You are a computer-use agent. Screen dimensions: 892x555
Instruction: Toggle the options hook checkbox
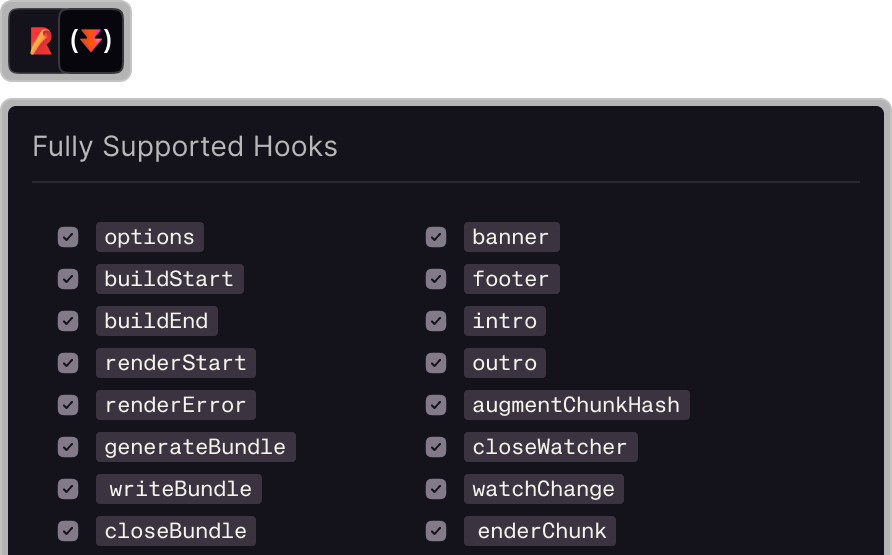[x=68, y=237]
